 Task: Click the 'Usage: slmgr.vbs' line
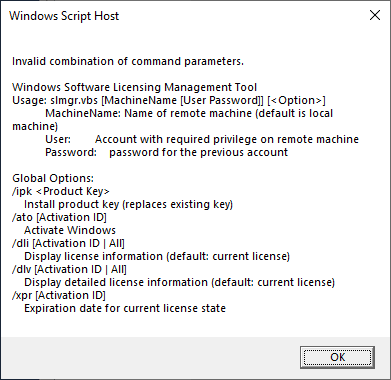coord(169,100)
